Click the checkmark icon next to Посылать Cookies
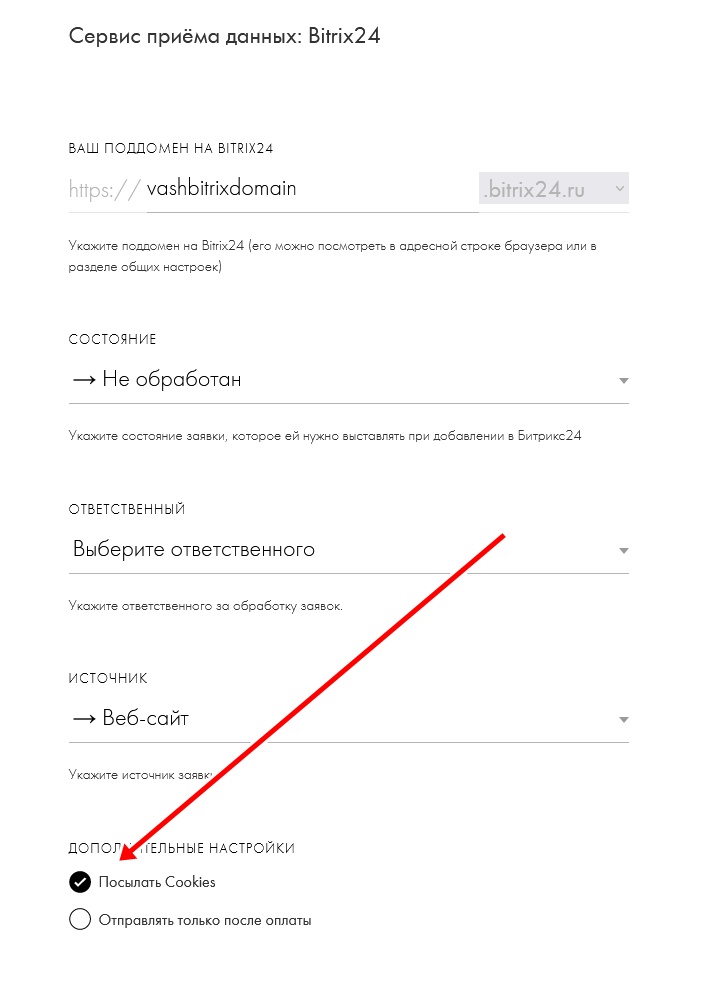The image size is (720, 985). pyautogui.click(x=80, y=882)
